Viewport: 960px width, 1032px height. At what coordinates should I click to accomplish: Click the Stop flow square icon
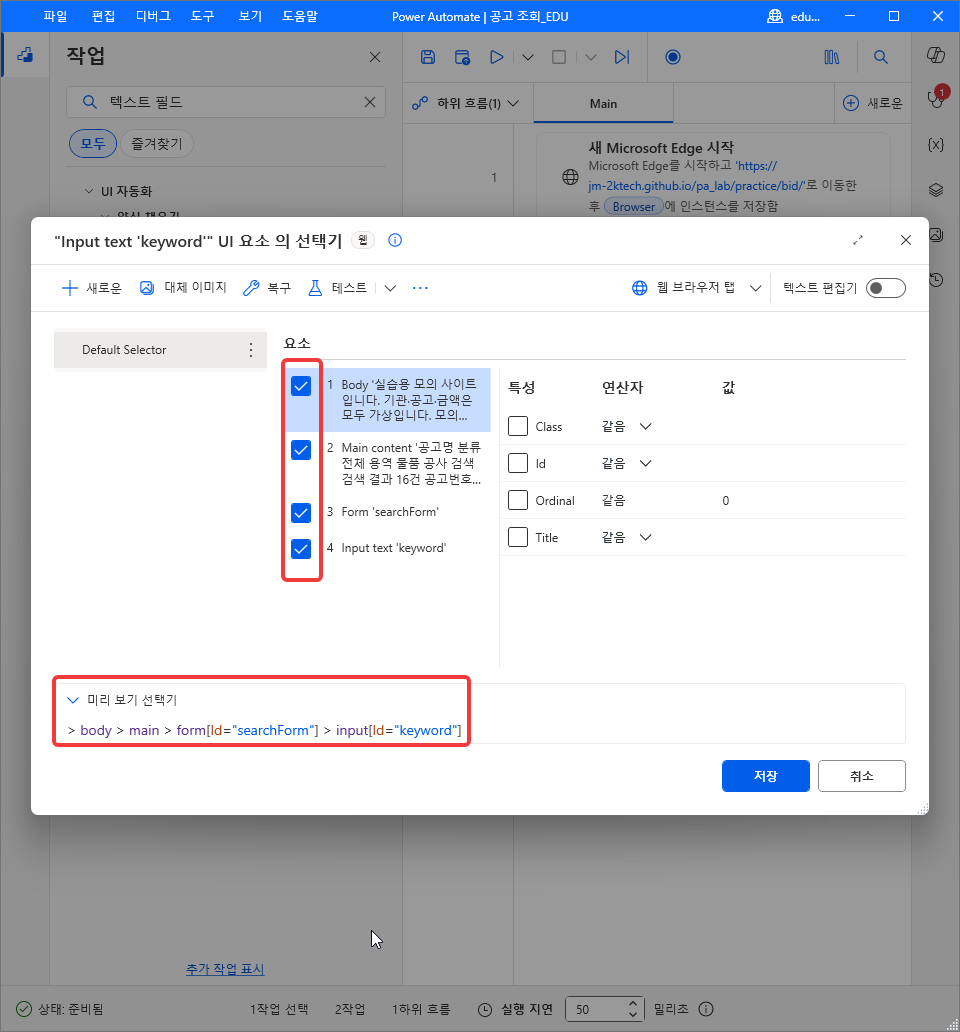click(x=559, y=57)
